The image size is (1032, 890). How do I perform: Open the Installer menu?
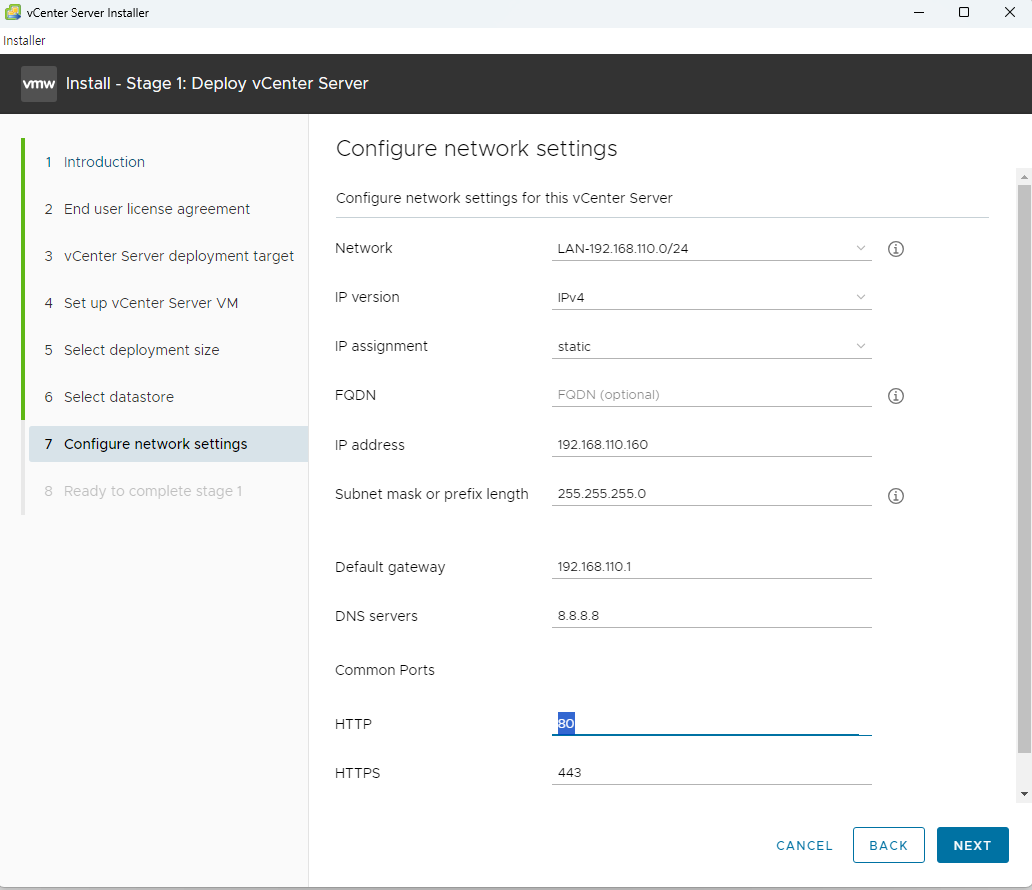click(24, 40)
